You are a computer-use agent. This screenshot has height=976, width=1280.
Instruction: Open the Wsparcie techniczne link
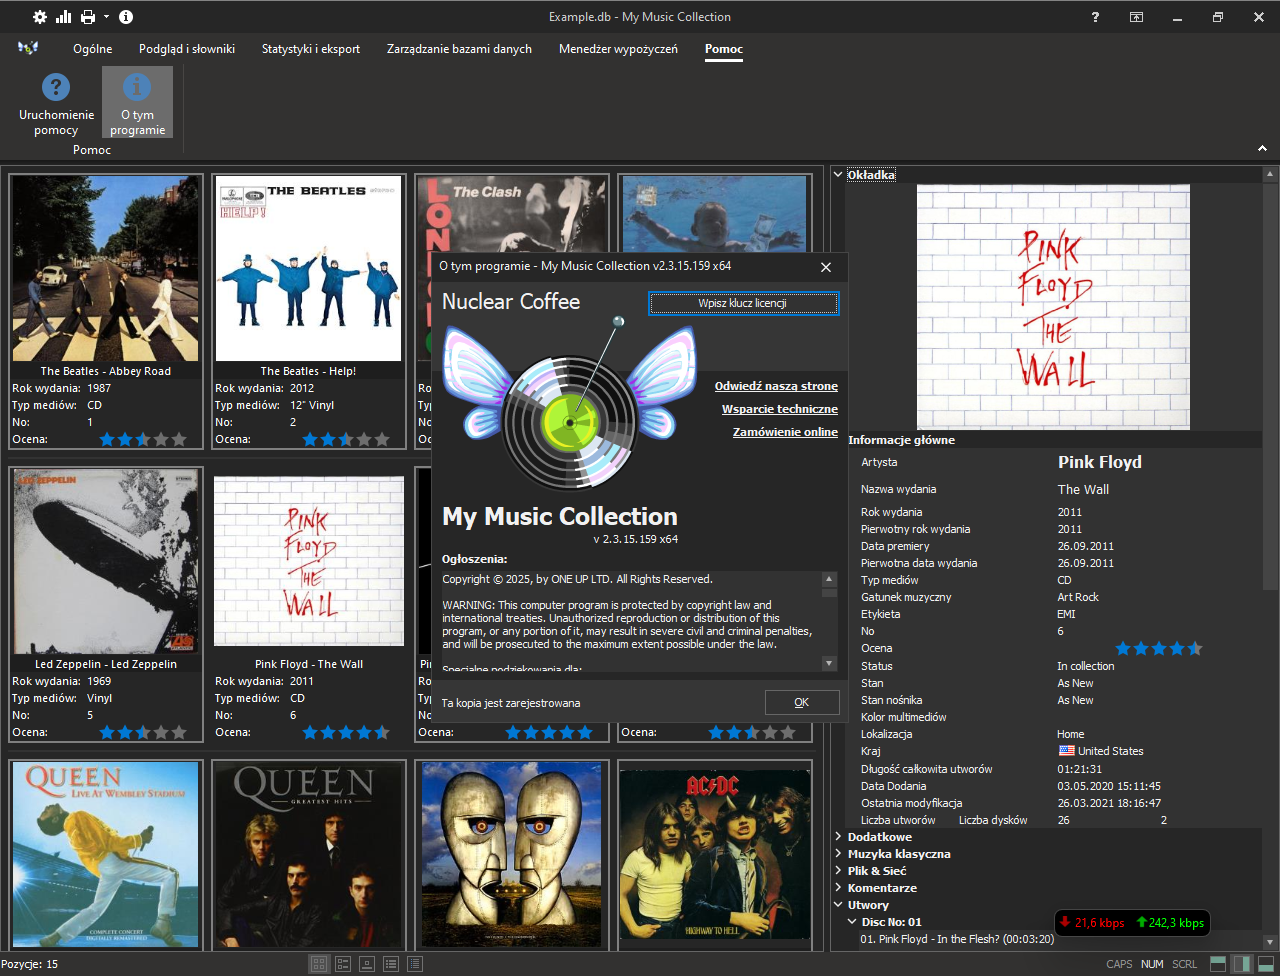coord(780,409)
